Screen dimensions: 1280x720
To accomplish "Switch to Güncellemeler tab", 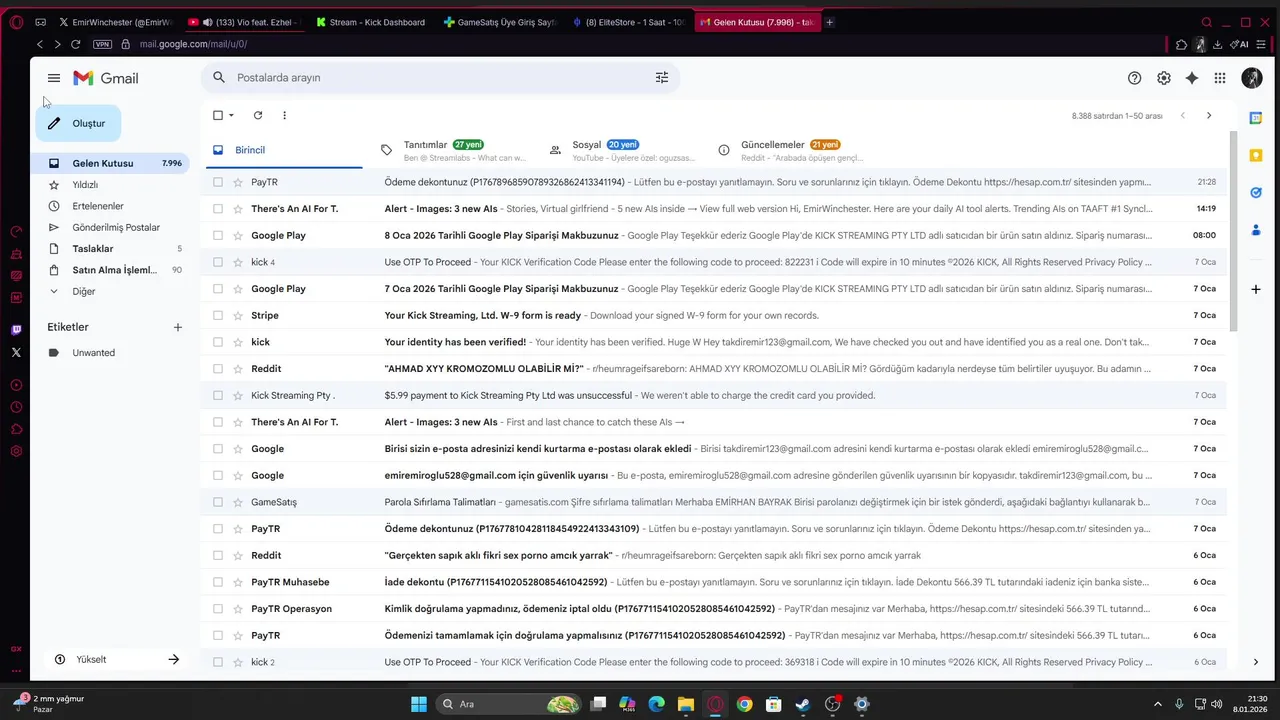I will pos(792,150).
